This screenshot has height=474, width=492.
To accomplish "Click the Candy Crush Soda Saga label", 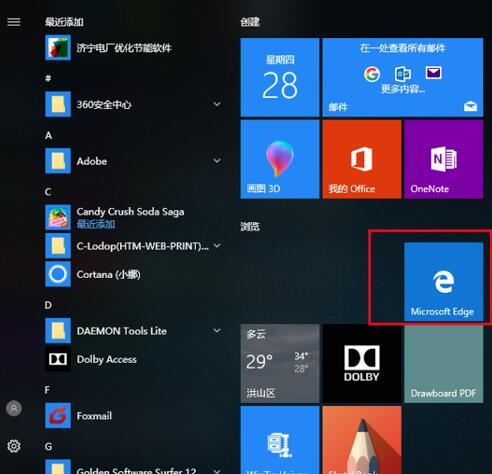I will click(130, 212).
